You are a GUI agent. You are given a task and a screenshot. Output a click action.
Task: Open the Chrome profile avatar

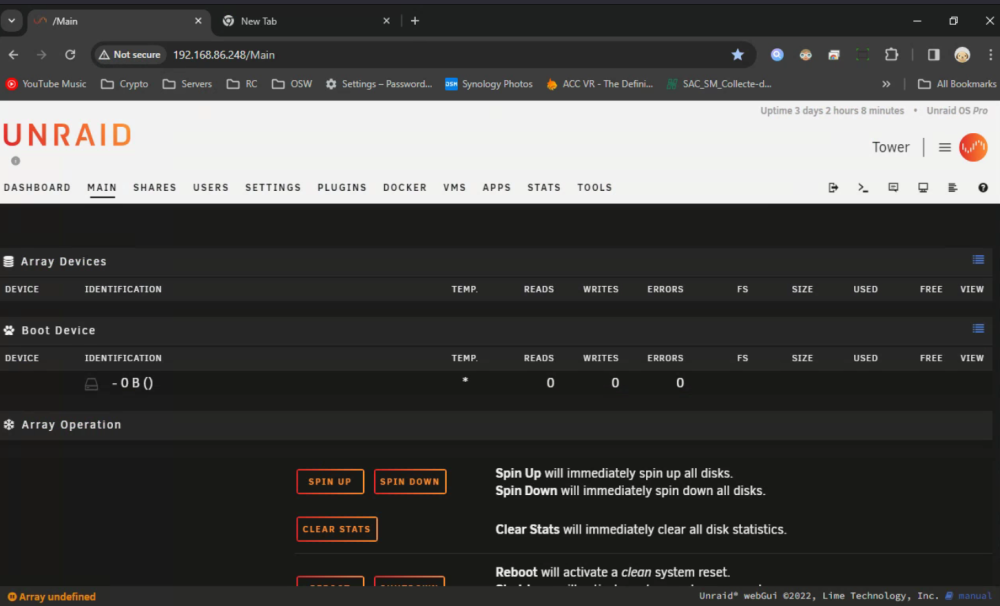point(962,55)
